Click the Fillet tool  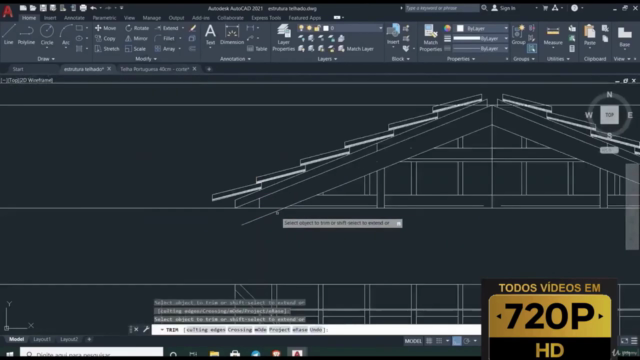(165, 38)
